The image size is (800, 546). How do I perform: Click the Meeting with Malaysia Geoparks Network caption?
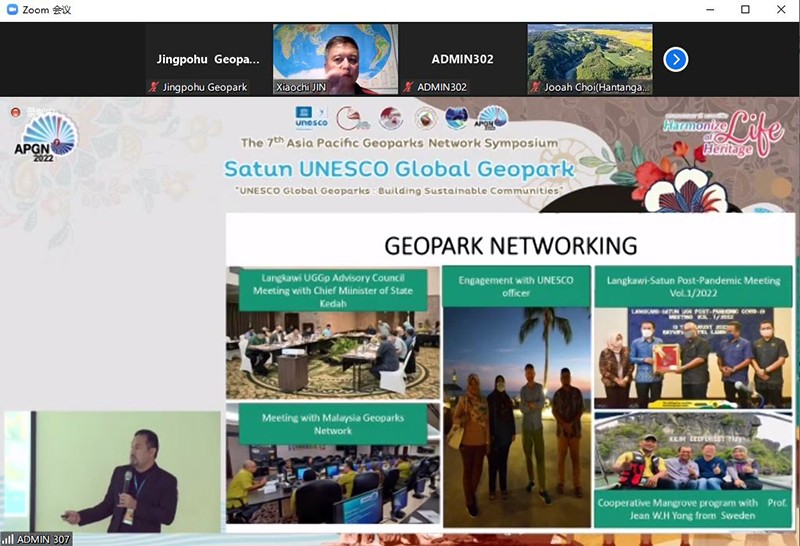pos(333,424)
